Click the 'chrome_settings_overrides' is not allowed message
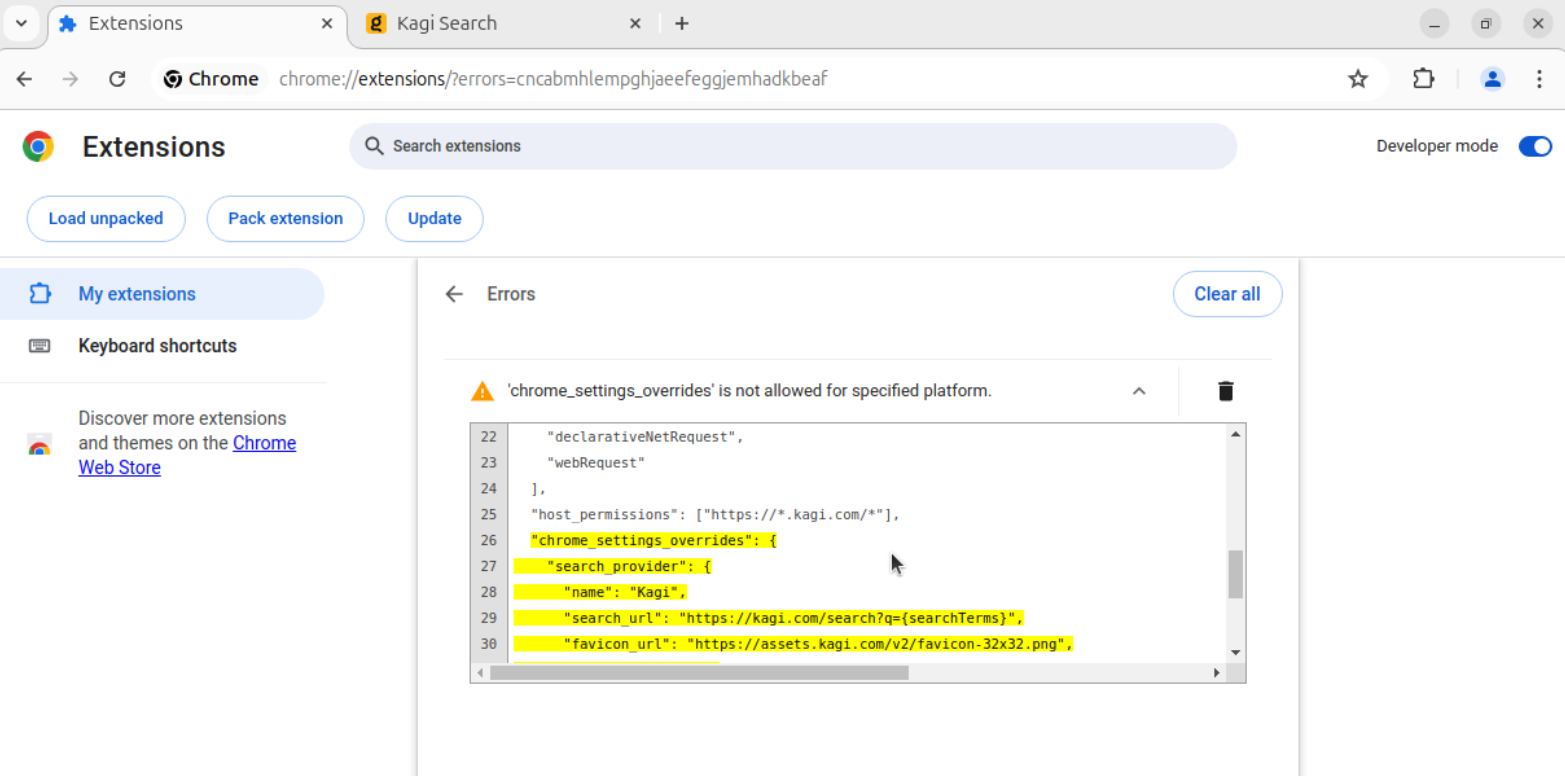This screenshot has width=1565, height=776. tap(749, 391)
